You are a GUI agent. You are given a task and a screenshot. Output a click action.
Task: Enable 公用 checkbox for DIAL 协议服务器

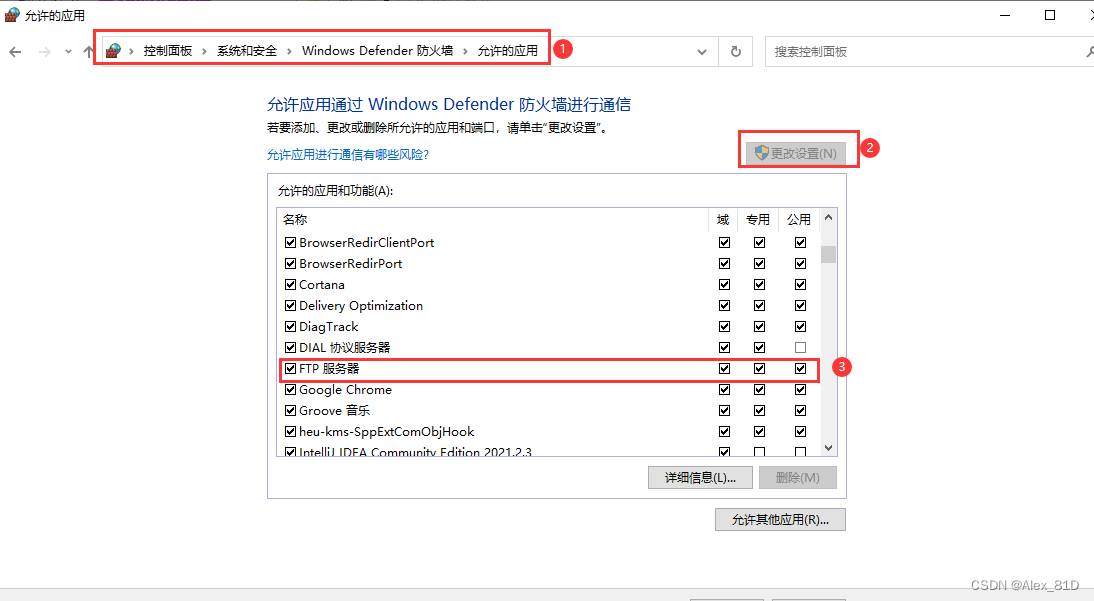click(x=800, y=348)
